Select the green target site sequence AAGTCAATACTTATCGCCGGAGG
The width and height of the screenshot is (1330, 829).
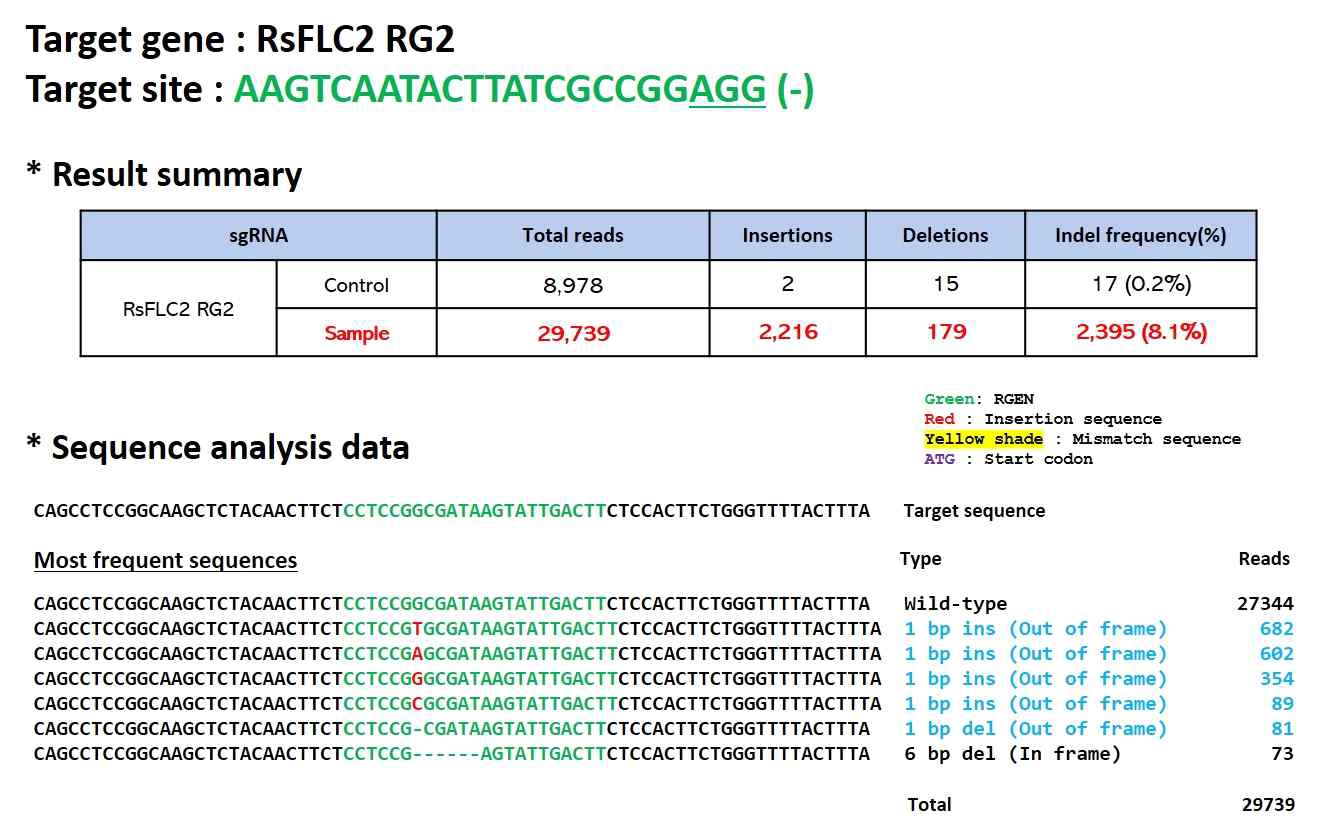tap(500, 90)
